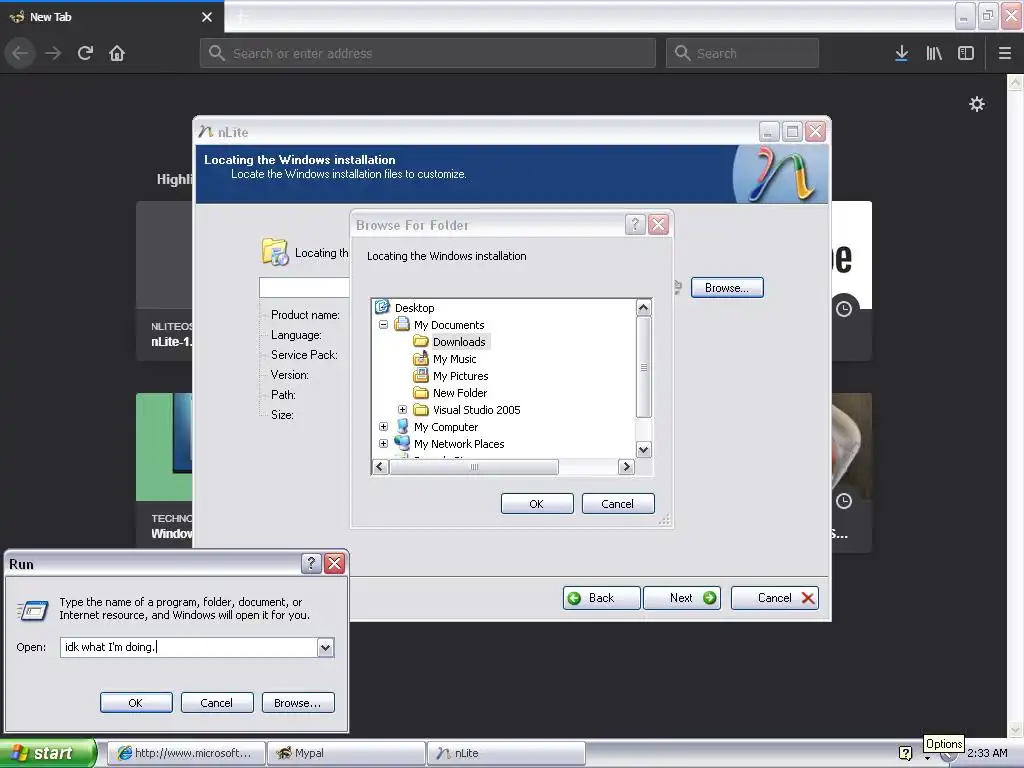Click the nLite installation path field
The width and height of the screenshot is (1024, 768).
coord(304,287)
